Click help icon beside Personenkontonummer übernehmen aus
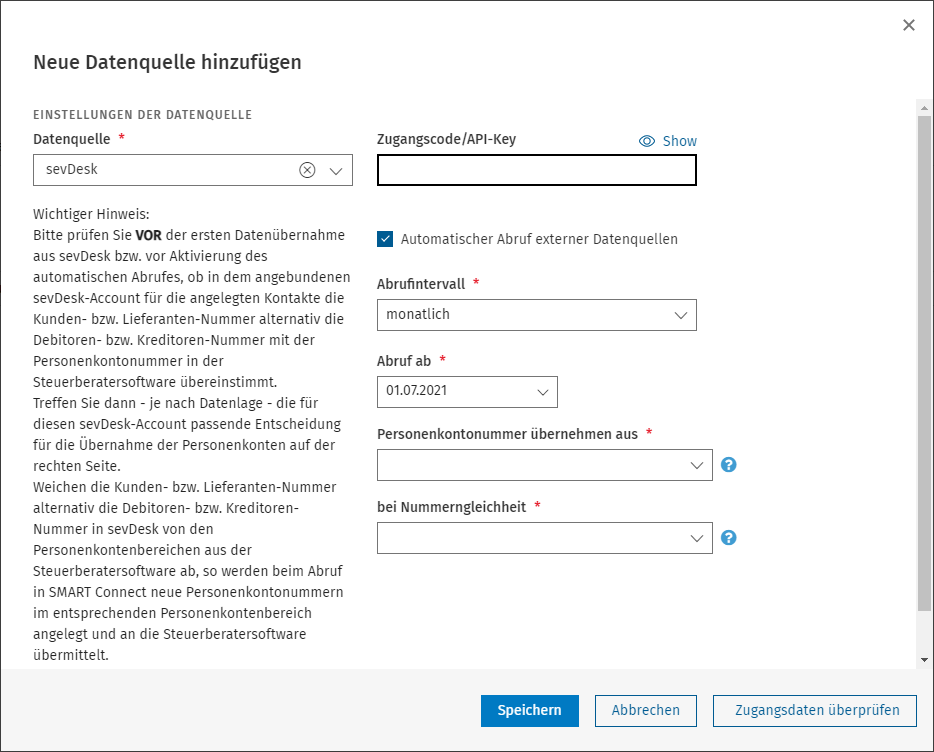934x752 pixels. point(728,465)
